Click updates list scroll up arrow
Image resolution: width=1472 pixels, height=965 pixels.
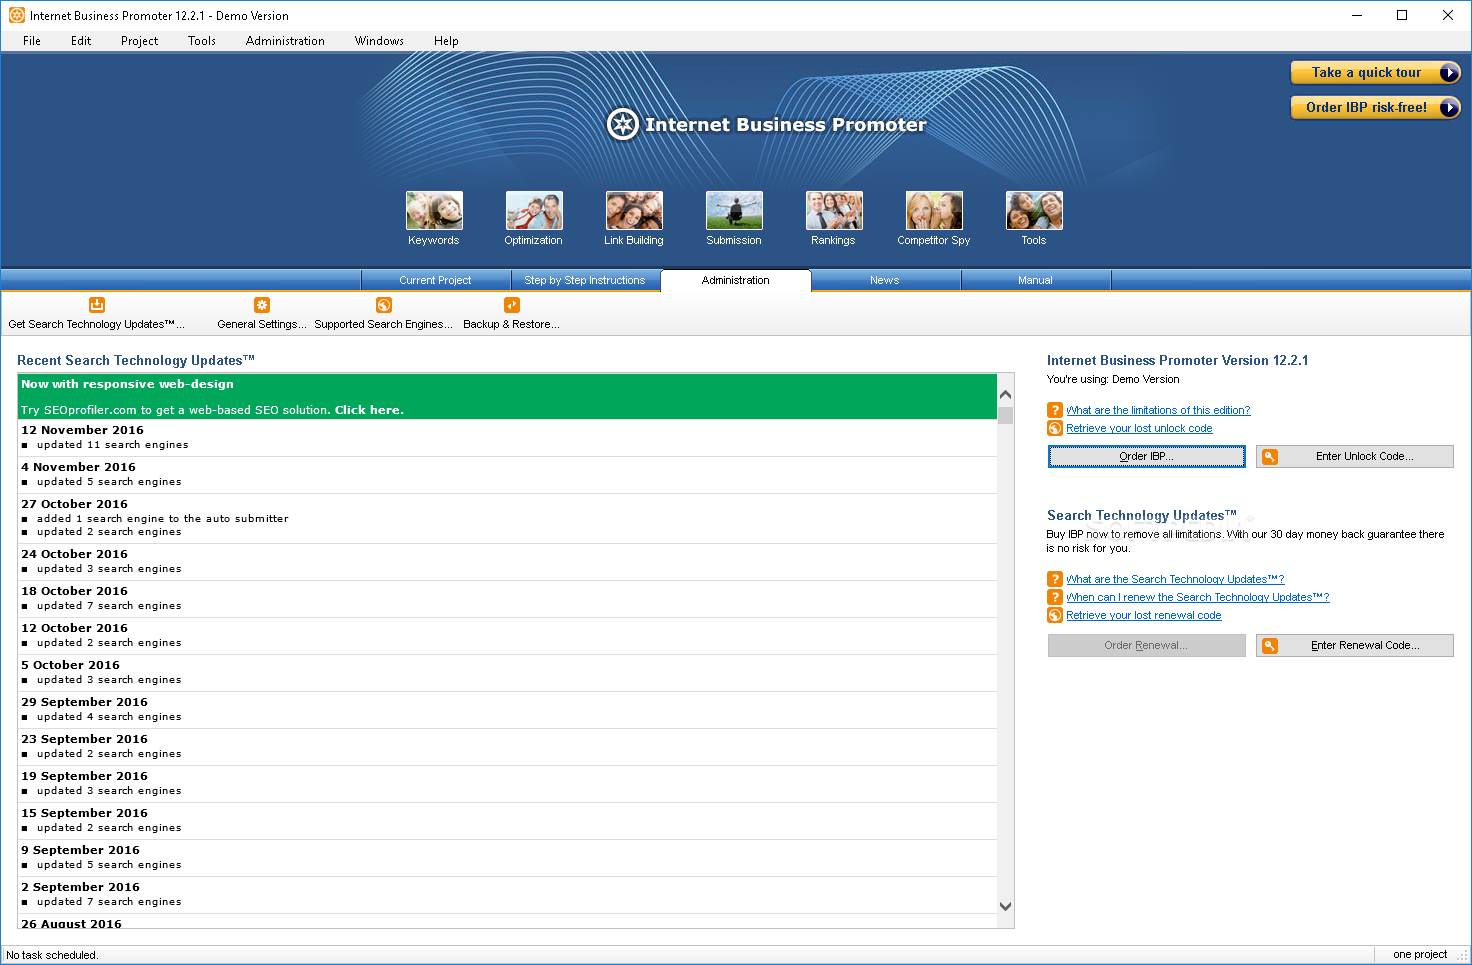pyautogui.click(x=1006, y=395)
